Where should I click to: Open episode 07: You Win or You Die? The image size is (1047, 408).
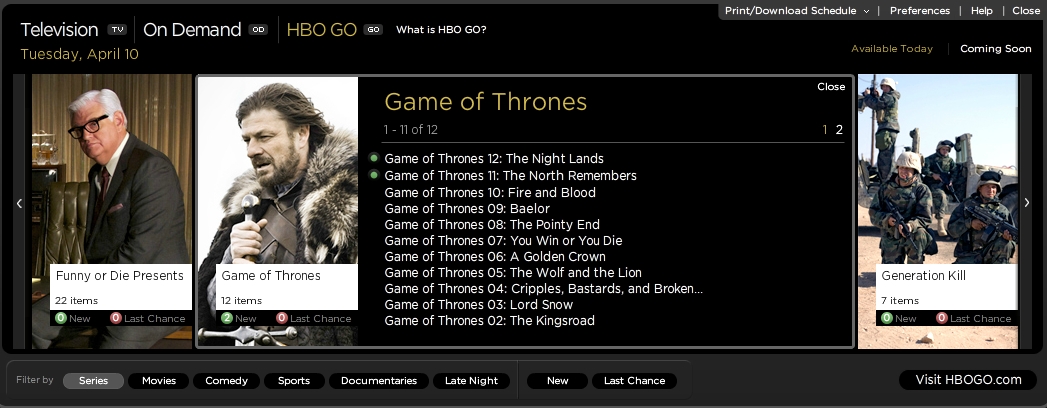(503, 240)
